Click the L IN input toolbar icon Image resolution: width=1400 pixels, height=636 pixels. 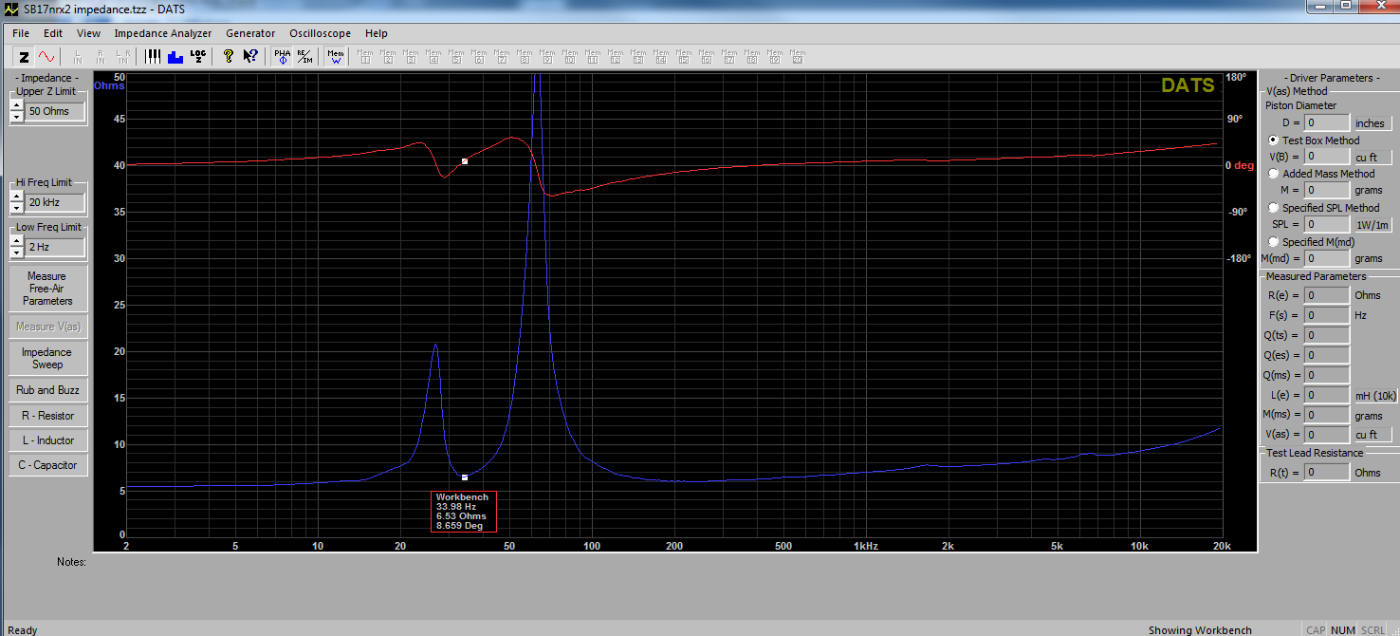pyautogui.click(x=77, y=57)
